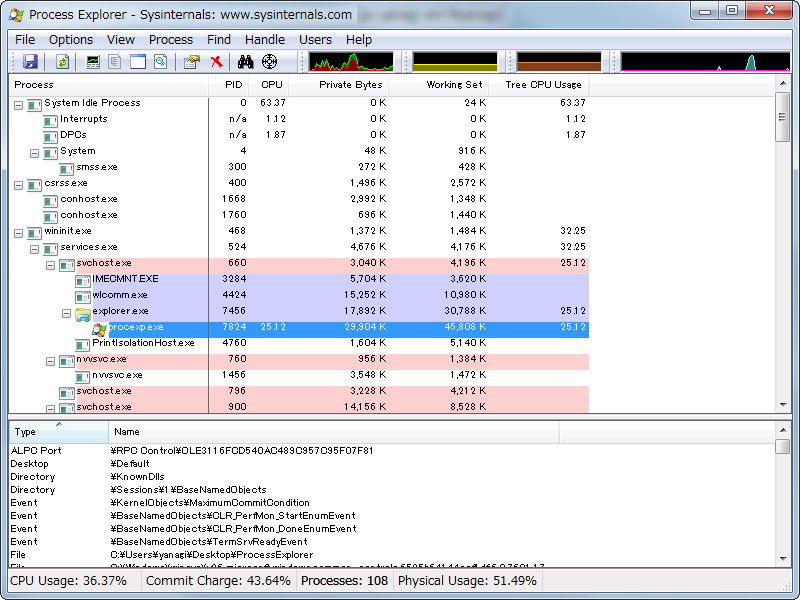Collapse the wininit.exe process tree branch
The height and width of the screenshot is (600, 800).
click(x=19, y=230)
